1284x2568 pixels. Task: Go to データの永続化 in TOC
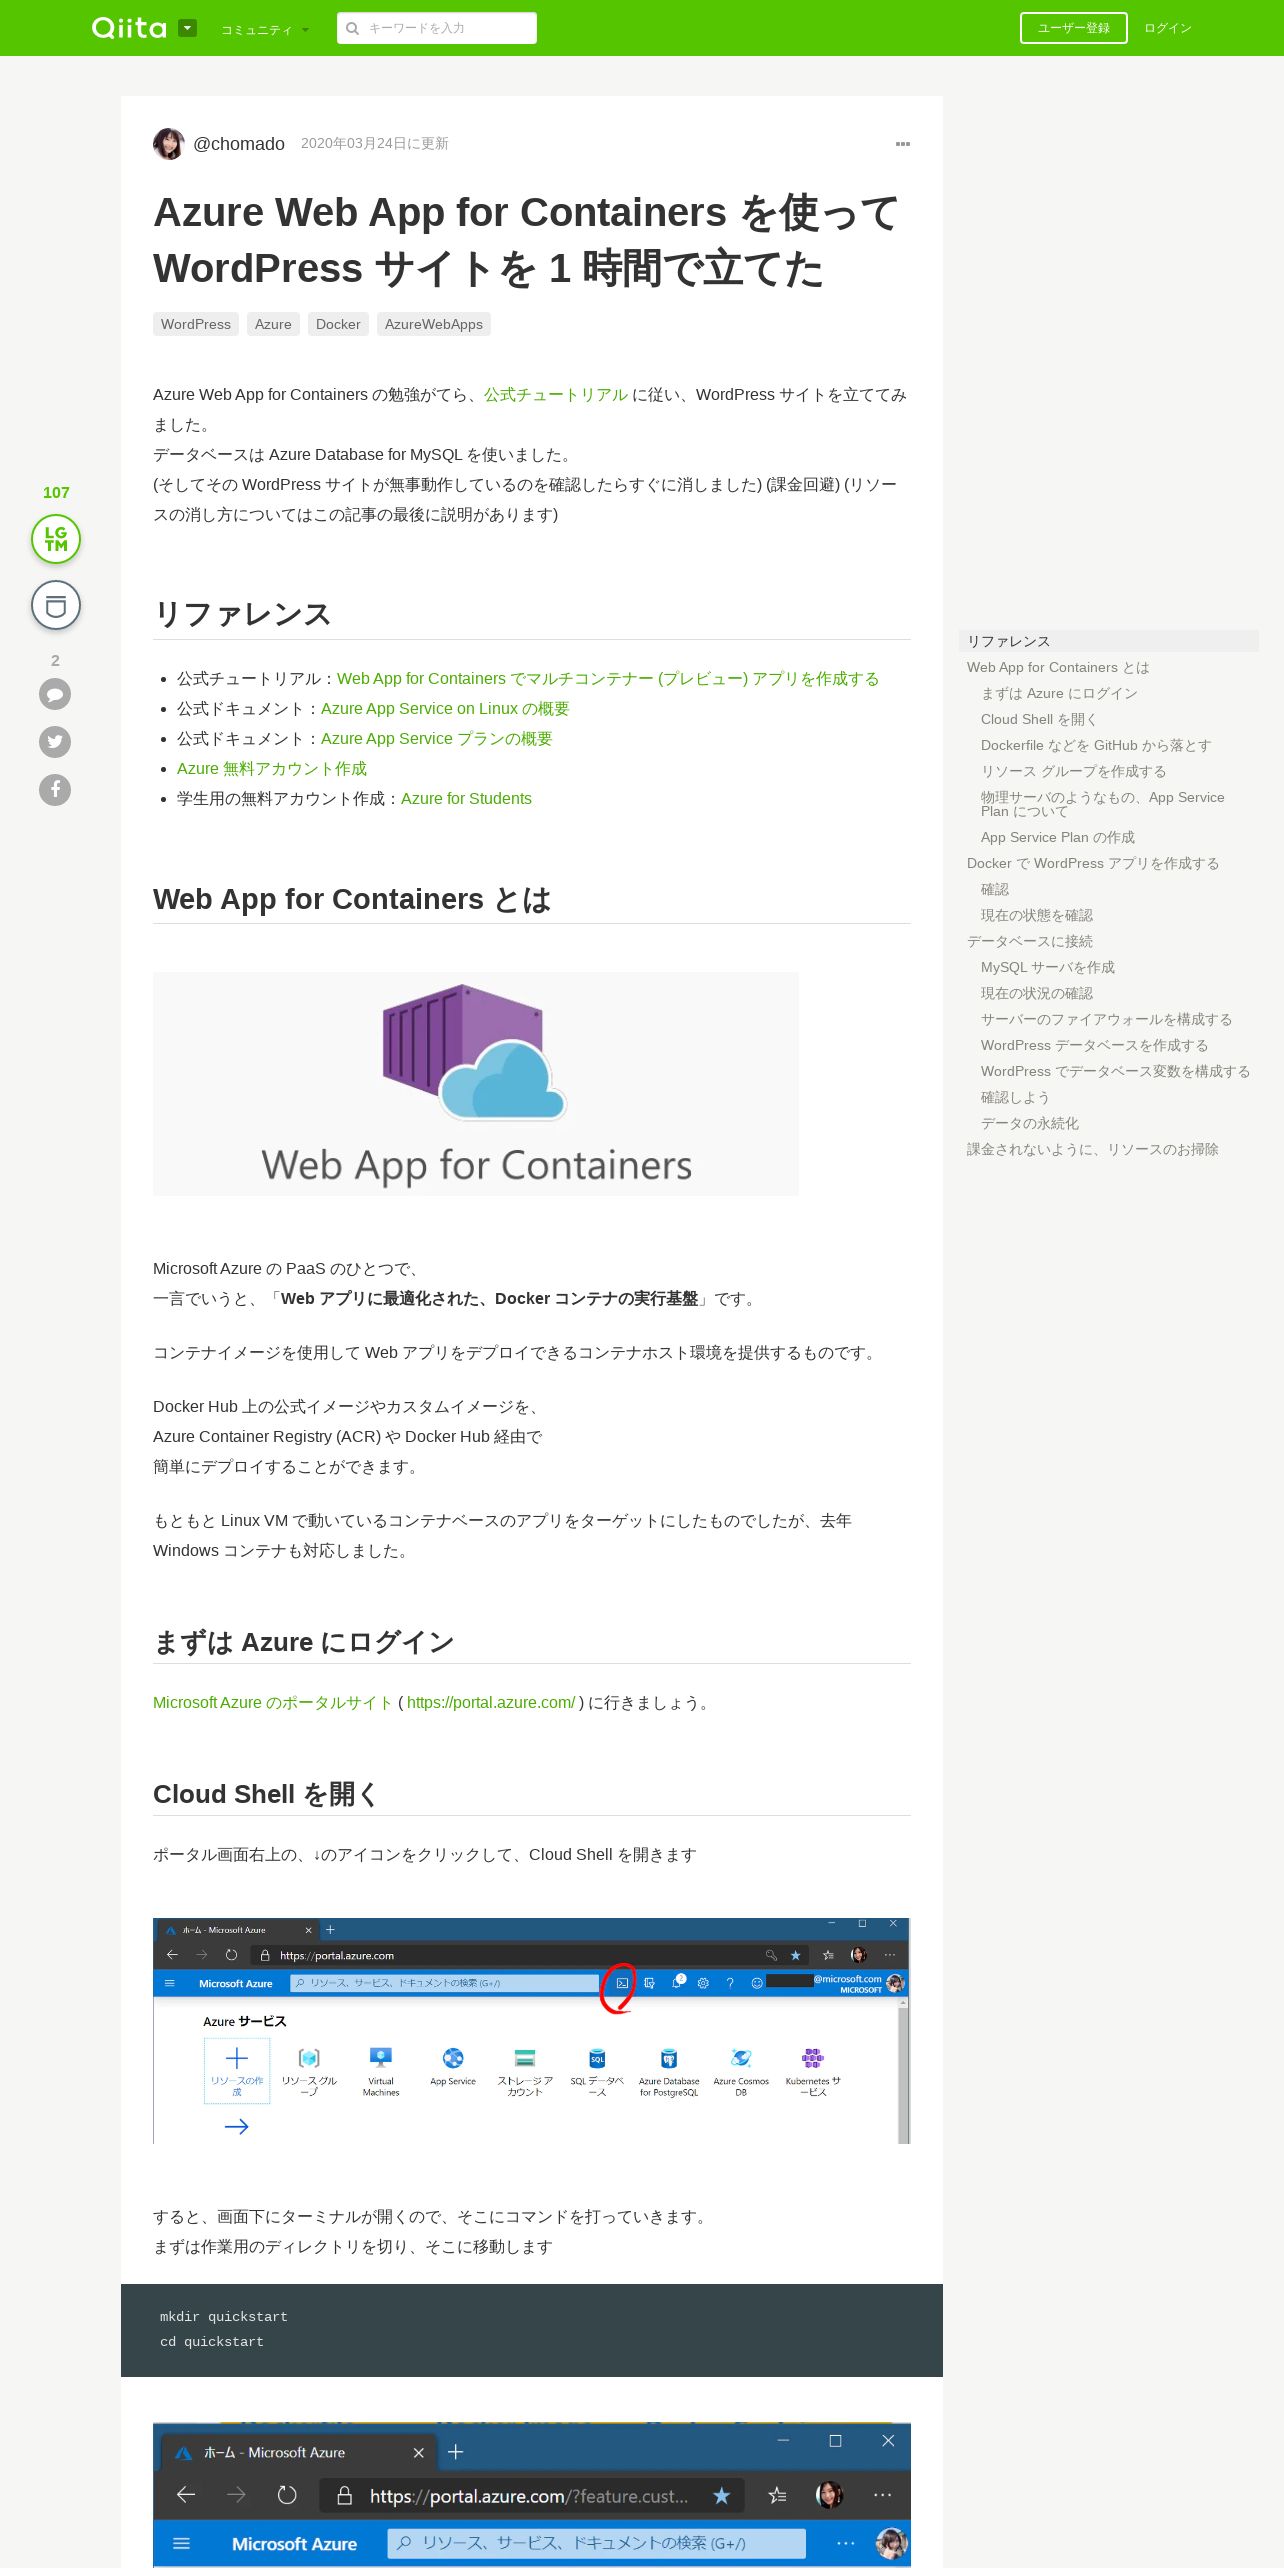(1030, 1123)
